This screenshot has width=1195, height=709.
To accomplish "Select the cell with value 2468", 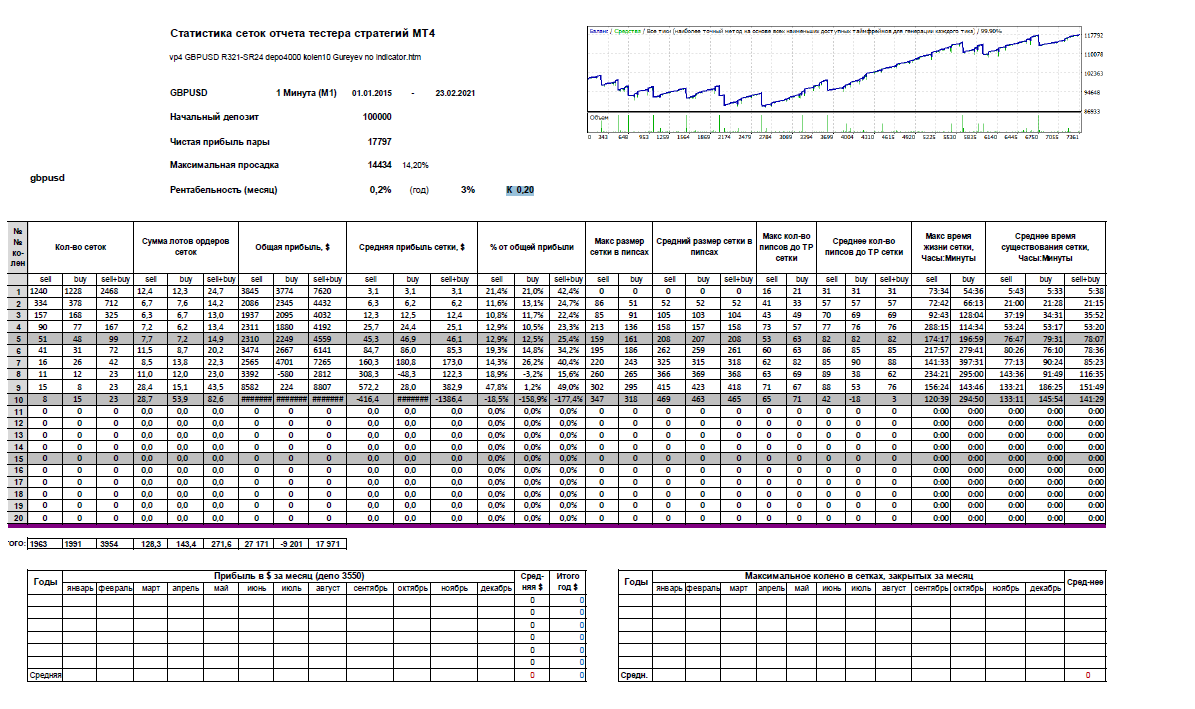I will point(114,291).
